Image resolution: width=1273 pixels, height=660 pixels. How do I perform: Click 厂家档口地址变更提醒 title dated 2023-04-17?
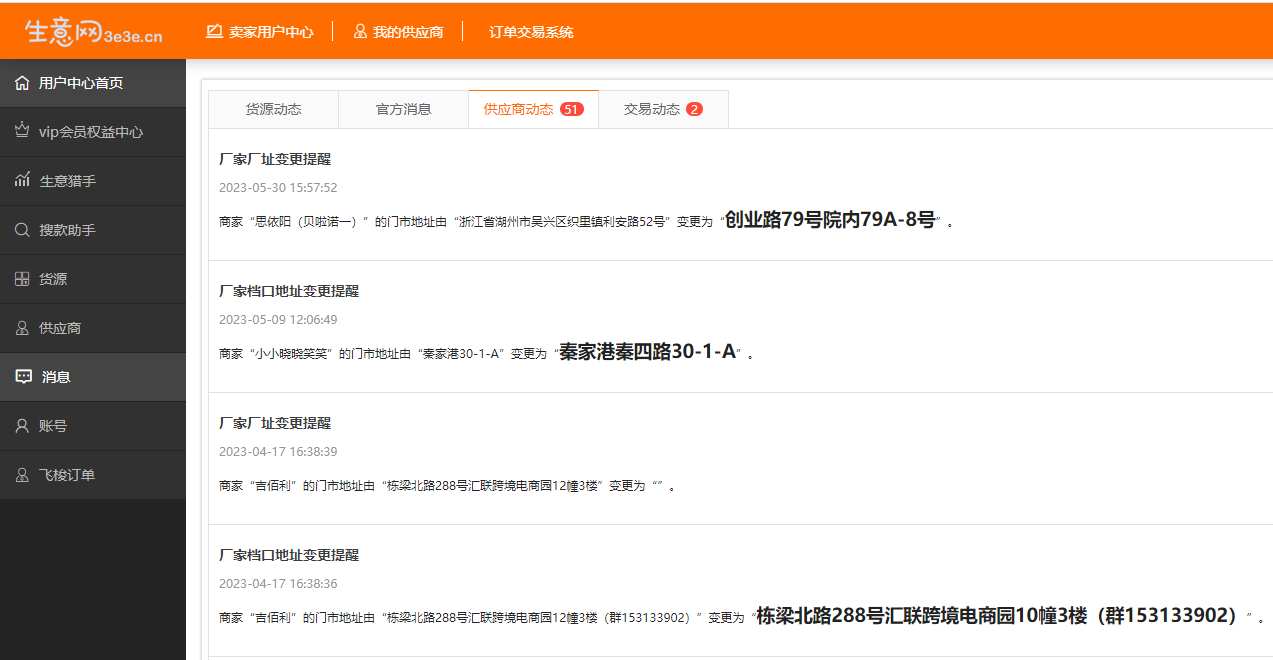click(289, 555)
